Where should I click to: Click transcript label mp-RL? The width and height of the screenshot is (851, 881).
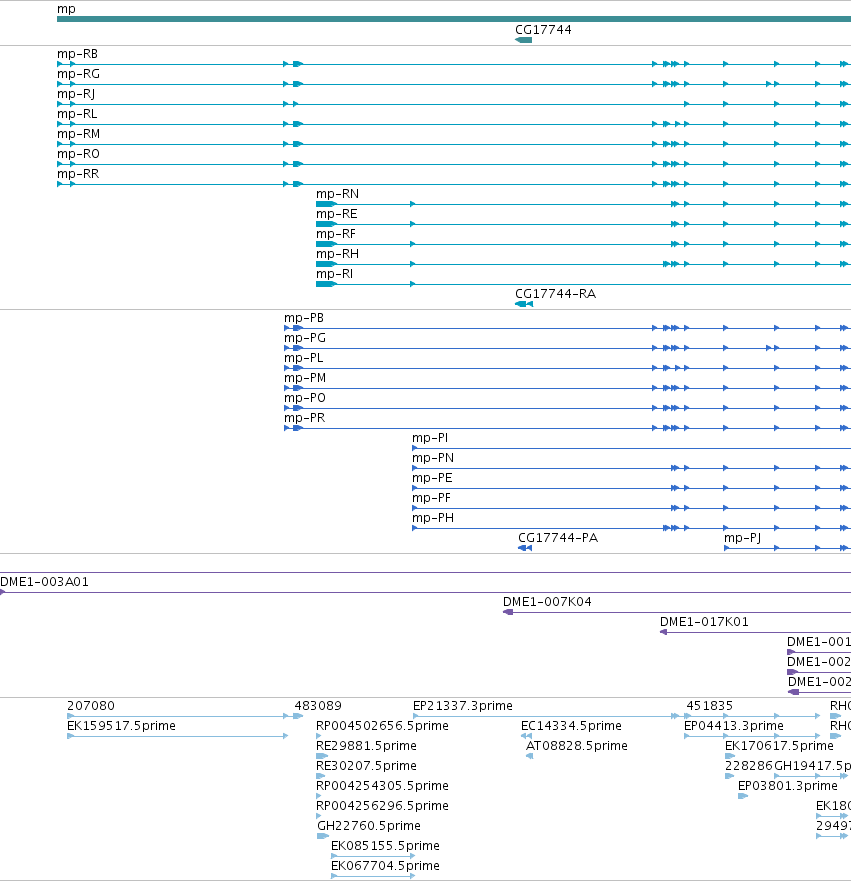pos(77,114)
